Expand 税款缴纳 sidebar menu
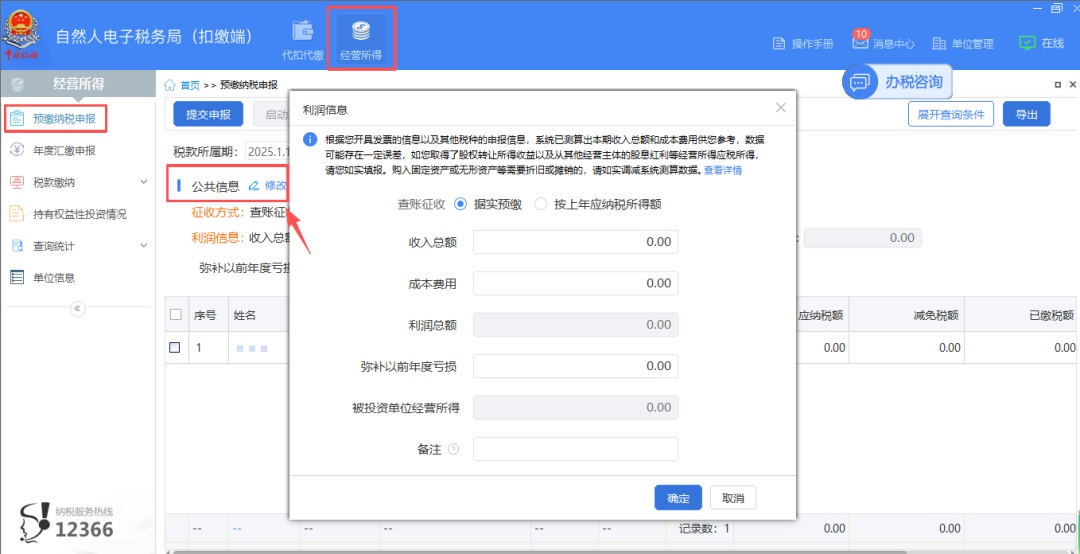Image resolution: width=1080 pixels, height=554 pixels. pyautogui.click(x=143, y=182)
